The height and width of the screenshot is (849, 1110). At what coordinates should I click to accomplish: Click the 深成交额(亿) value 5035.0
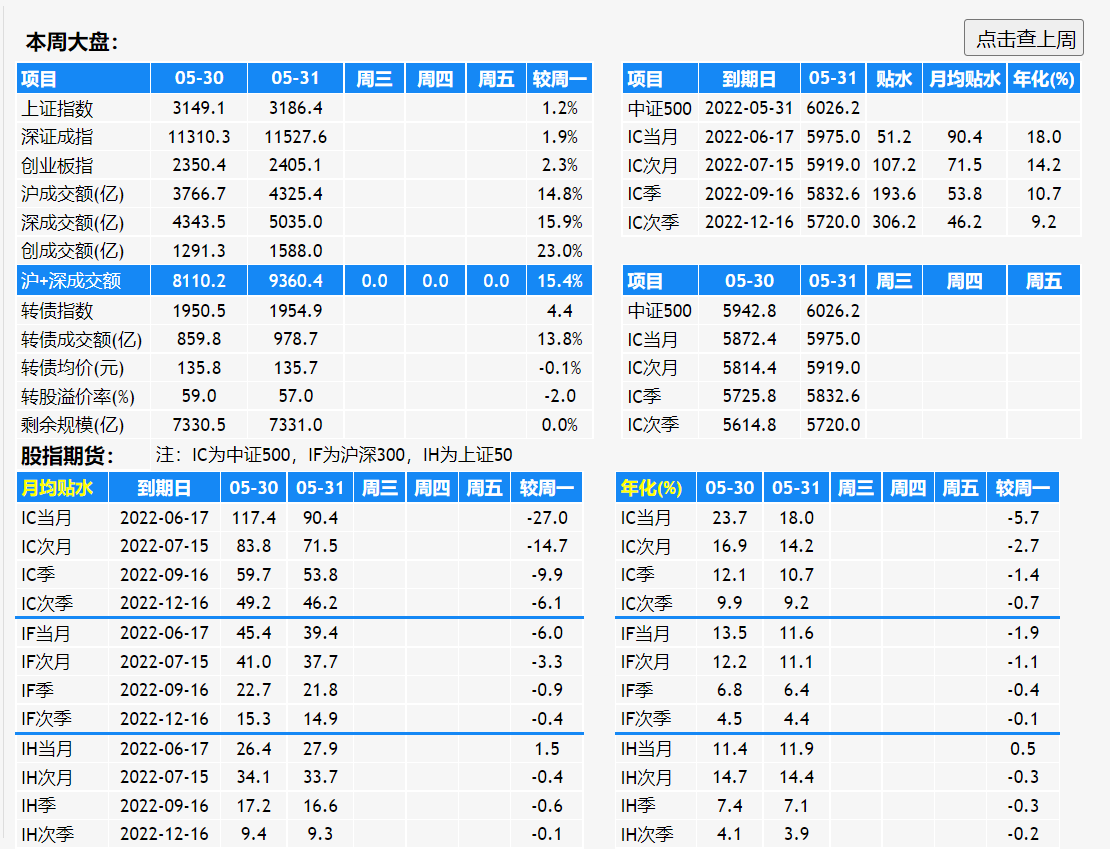[295, 222]
